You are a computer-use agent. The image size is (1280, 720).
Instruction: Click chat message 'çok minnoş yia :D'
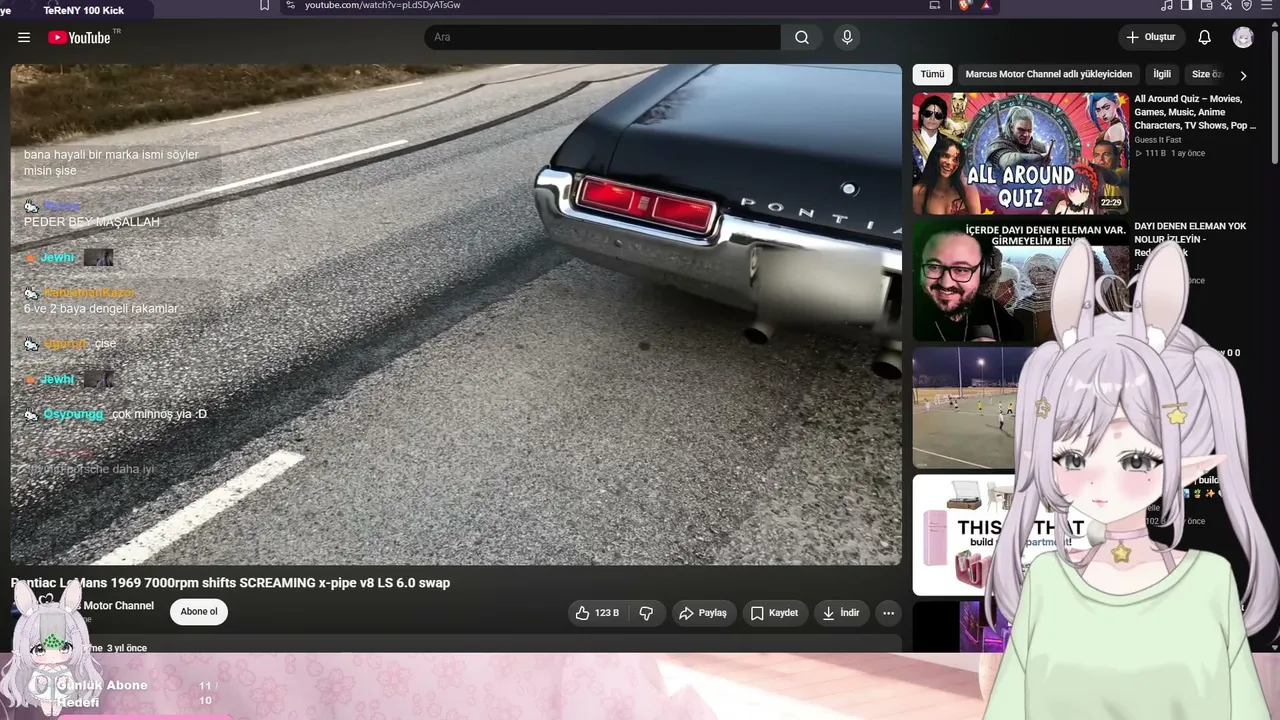[160, 414]
